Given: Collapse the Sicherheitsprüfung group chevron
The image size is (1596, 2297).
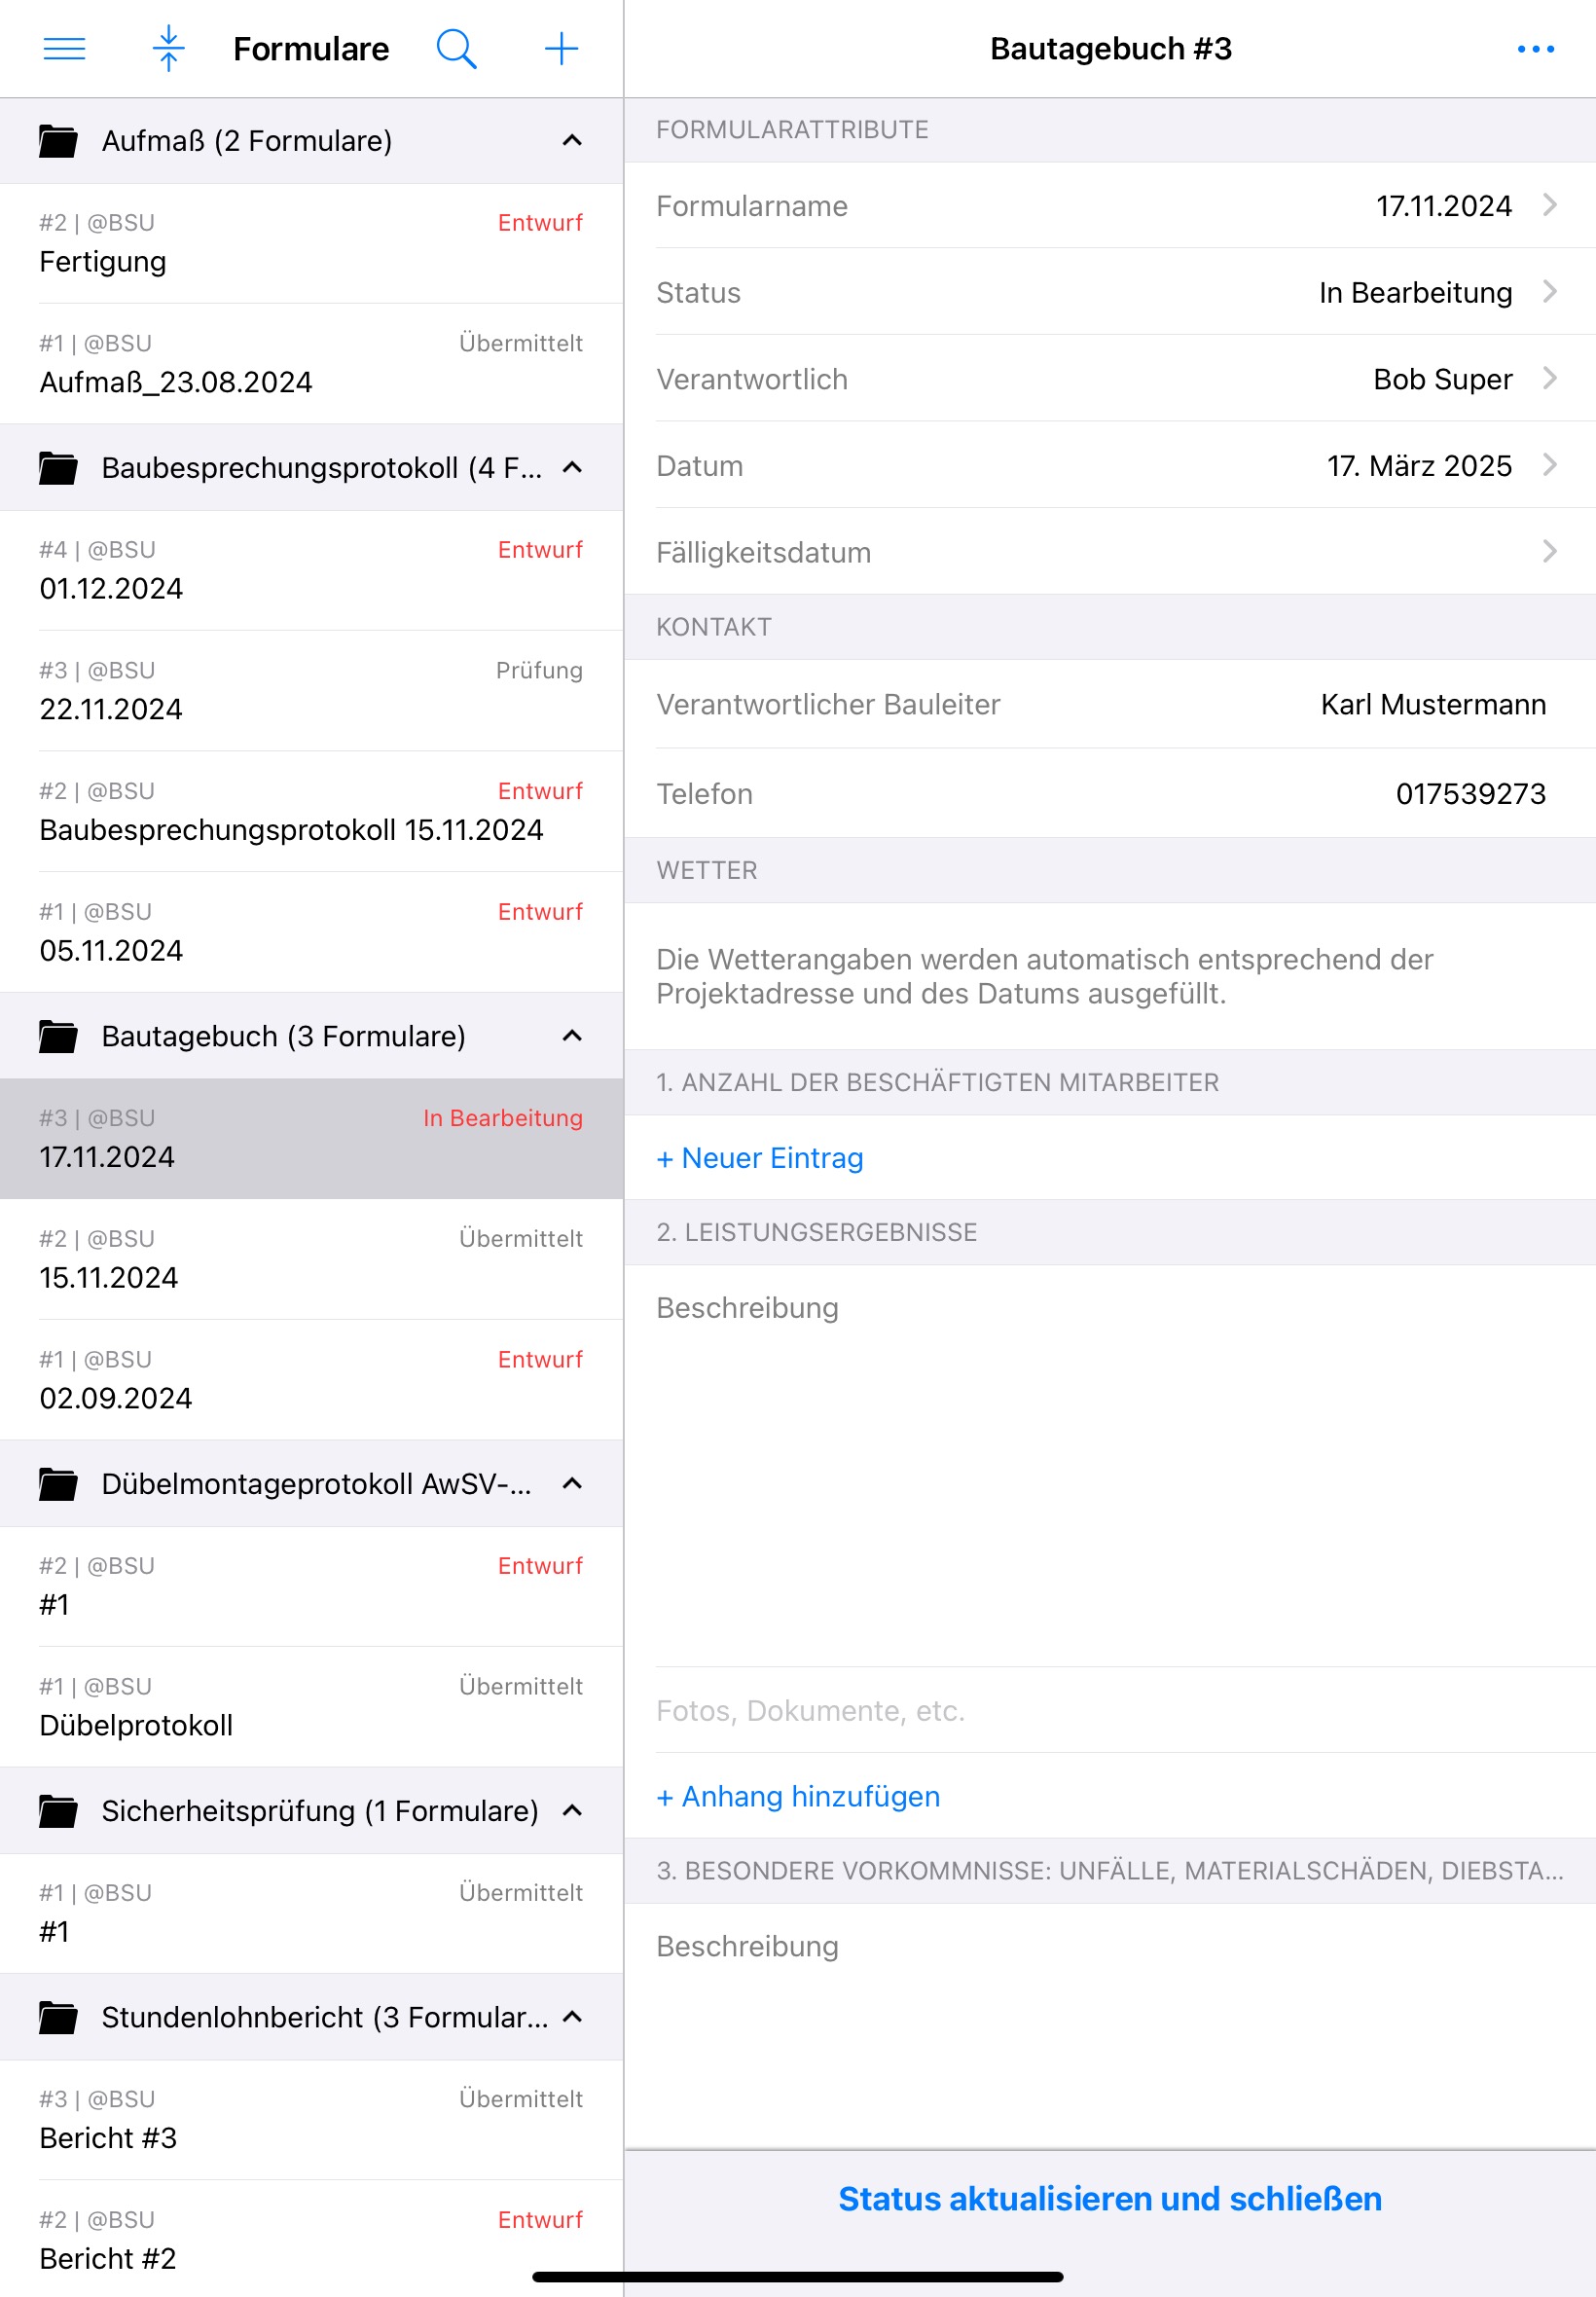Looking at the screenshot, I should [x=572, y=1811].
